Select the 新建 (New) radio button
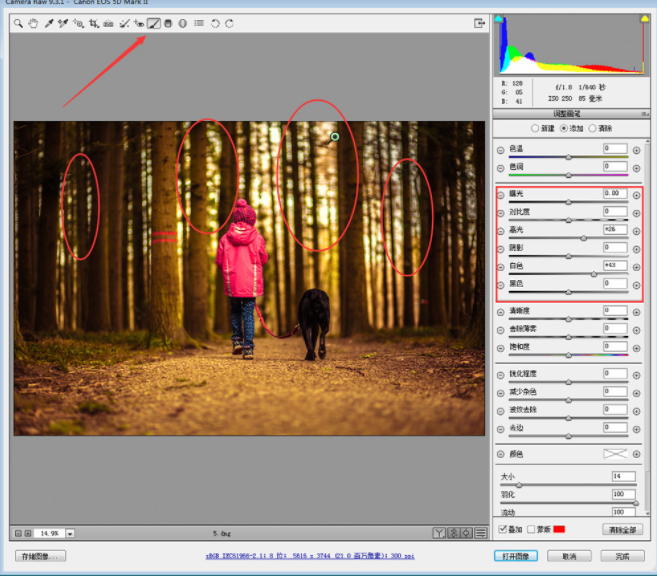657x576 pixels. coord(535,129)
